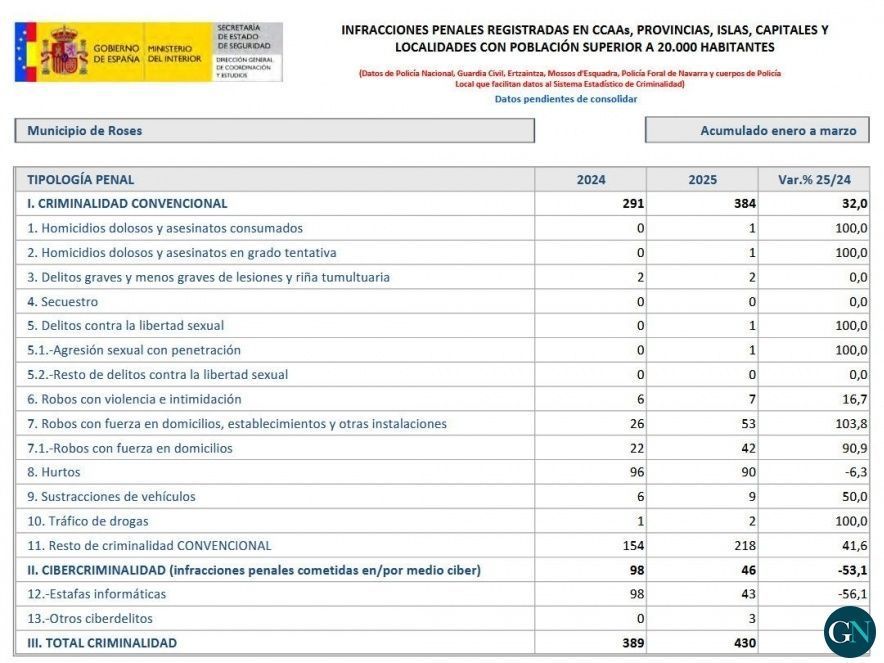
Task: Click variation 90,9 in the table
Action: click(855, 448)
